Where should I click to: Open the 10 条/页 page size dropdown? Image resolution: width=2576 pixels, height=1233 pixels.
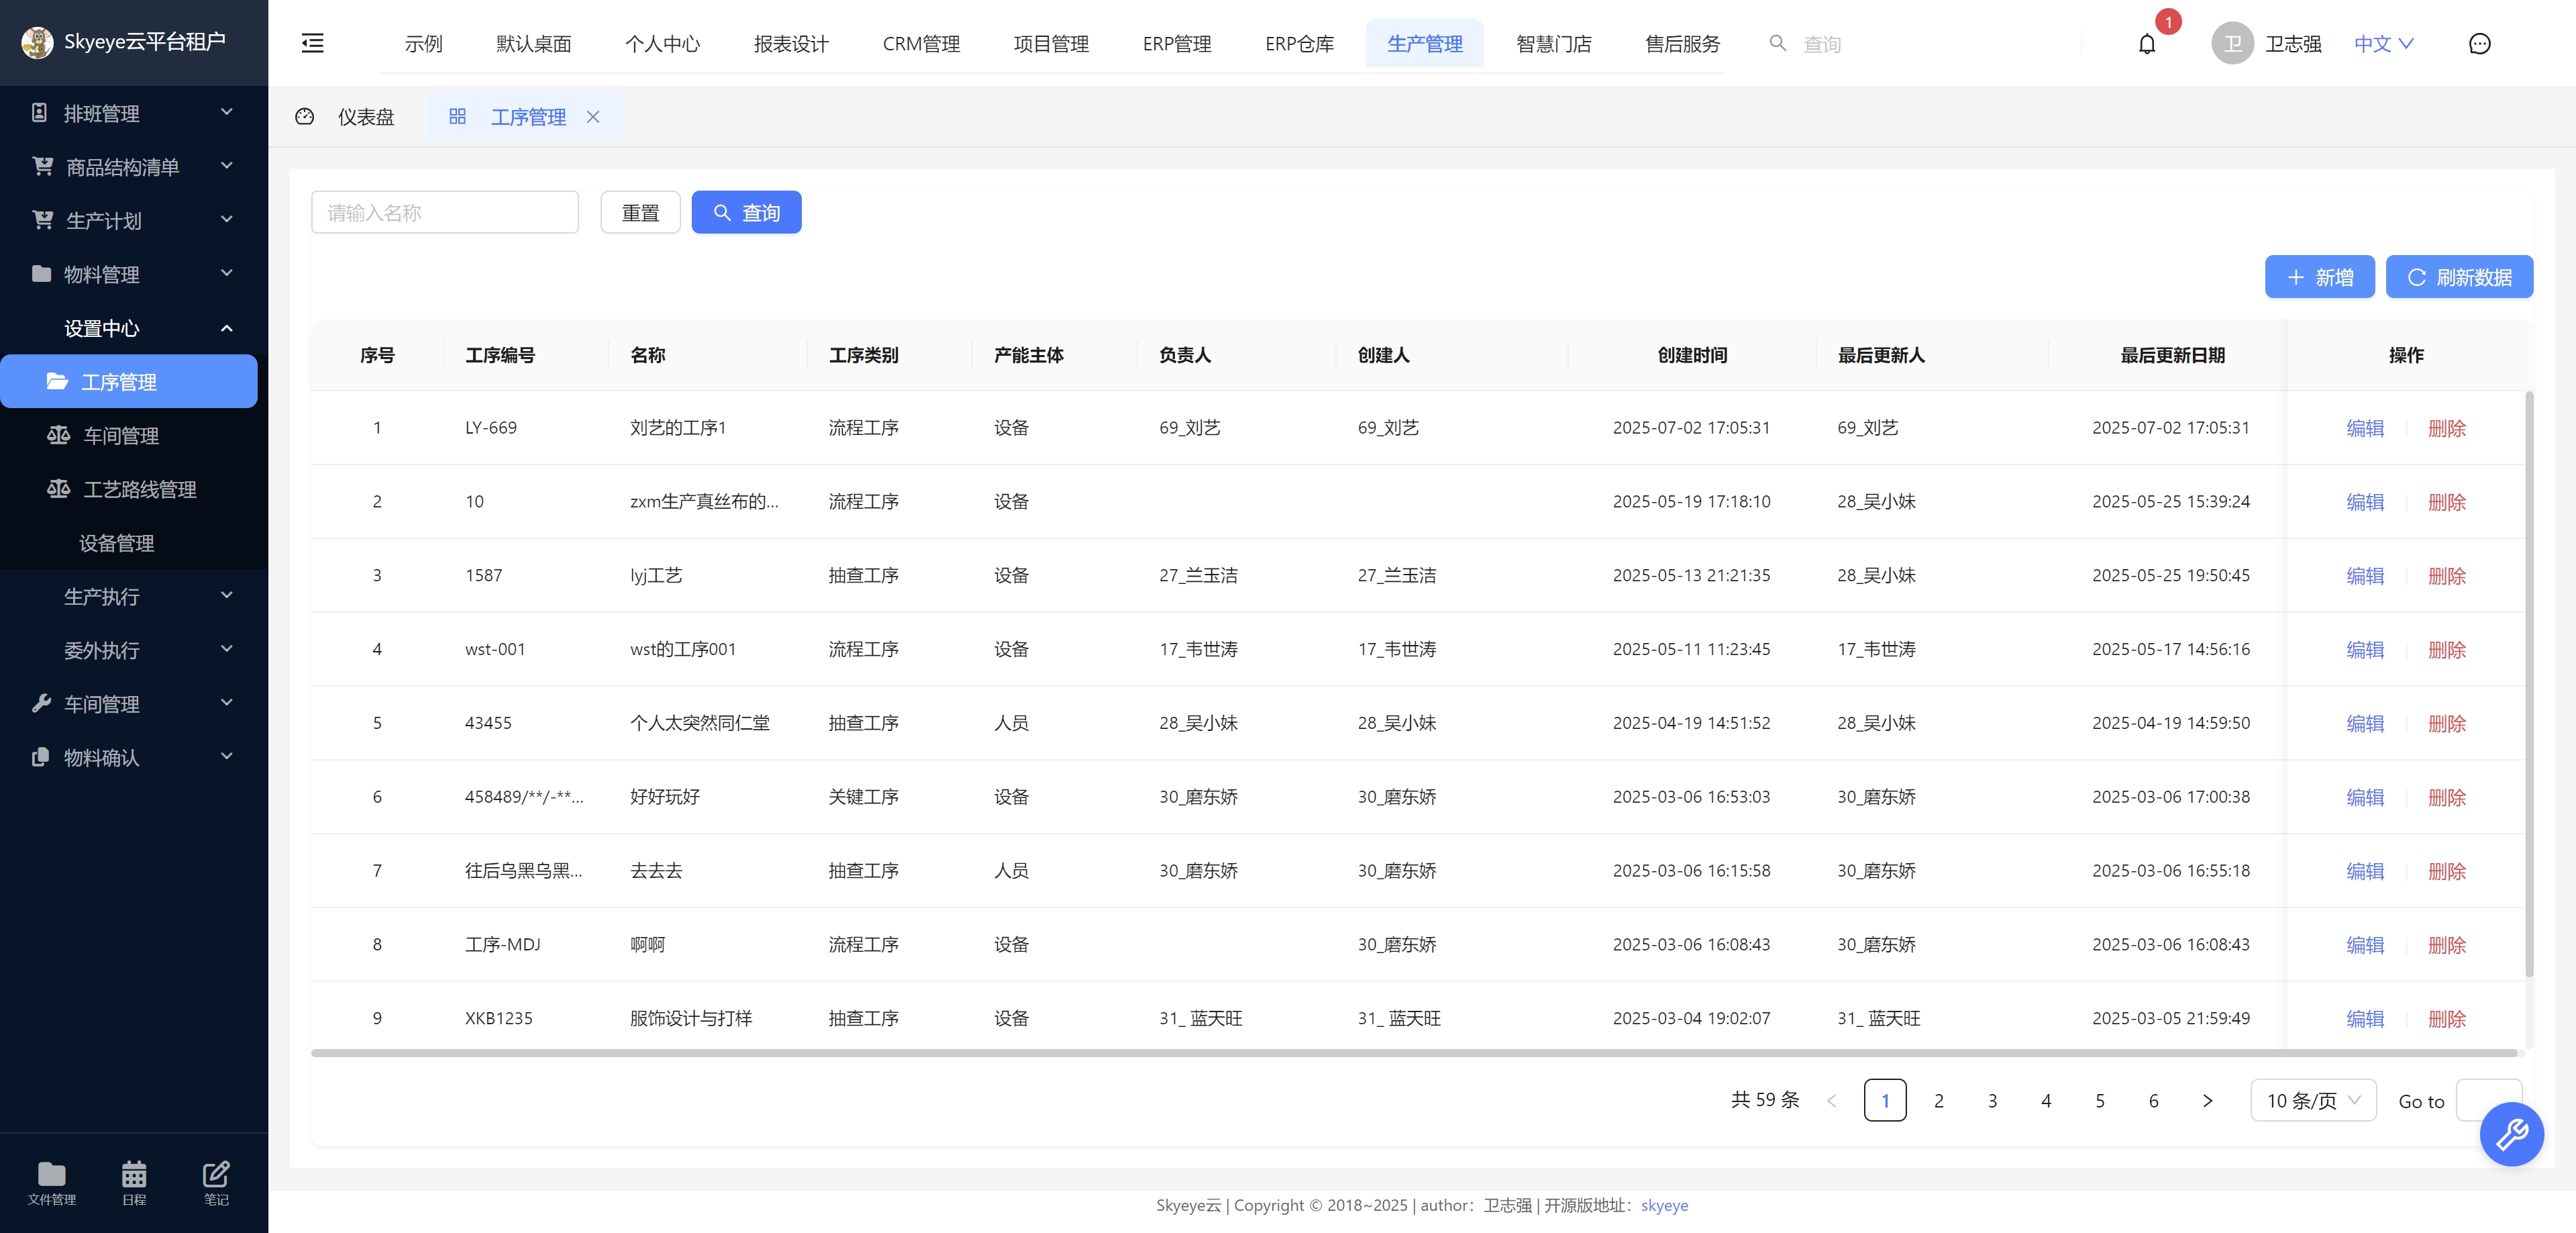pyautogui.click(x=2313, y=1100)
